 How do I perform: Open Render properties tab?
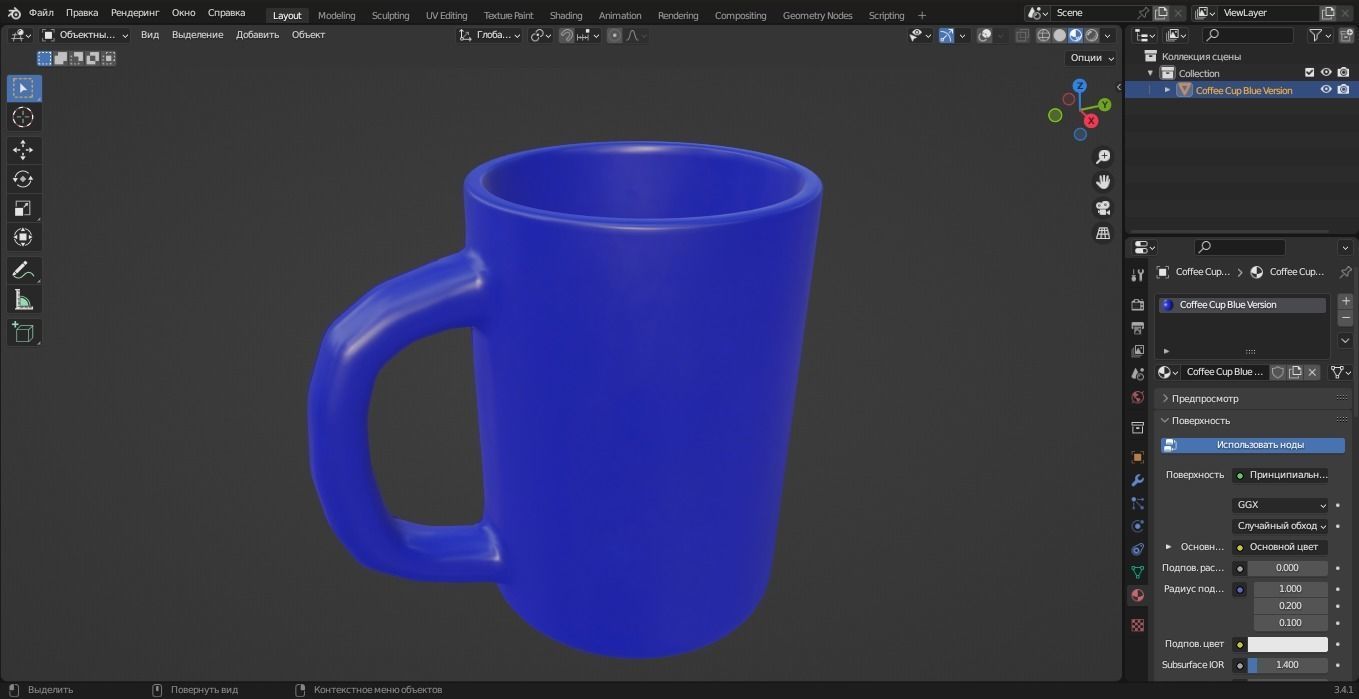(1137, 304)
